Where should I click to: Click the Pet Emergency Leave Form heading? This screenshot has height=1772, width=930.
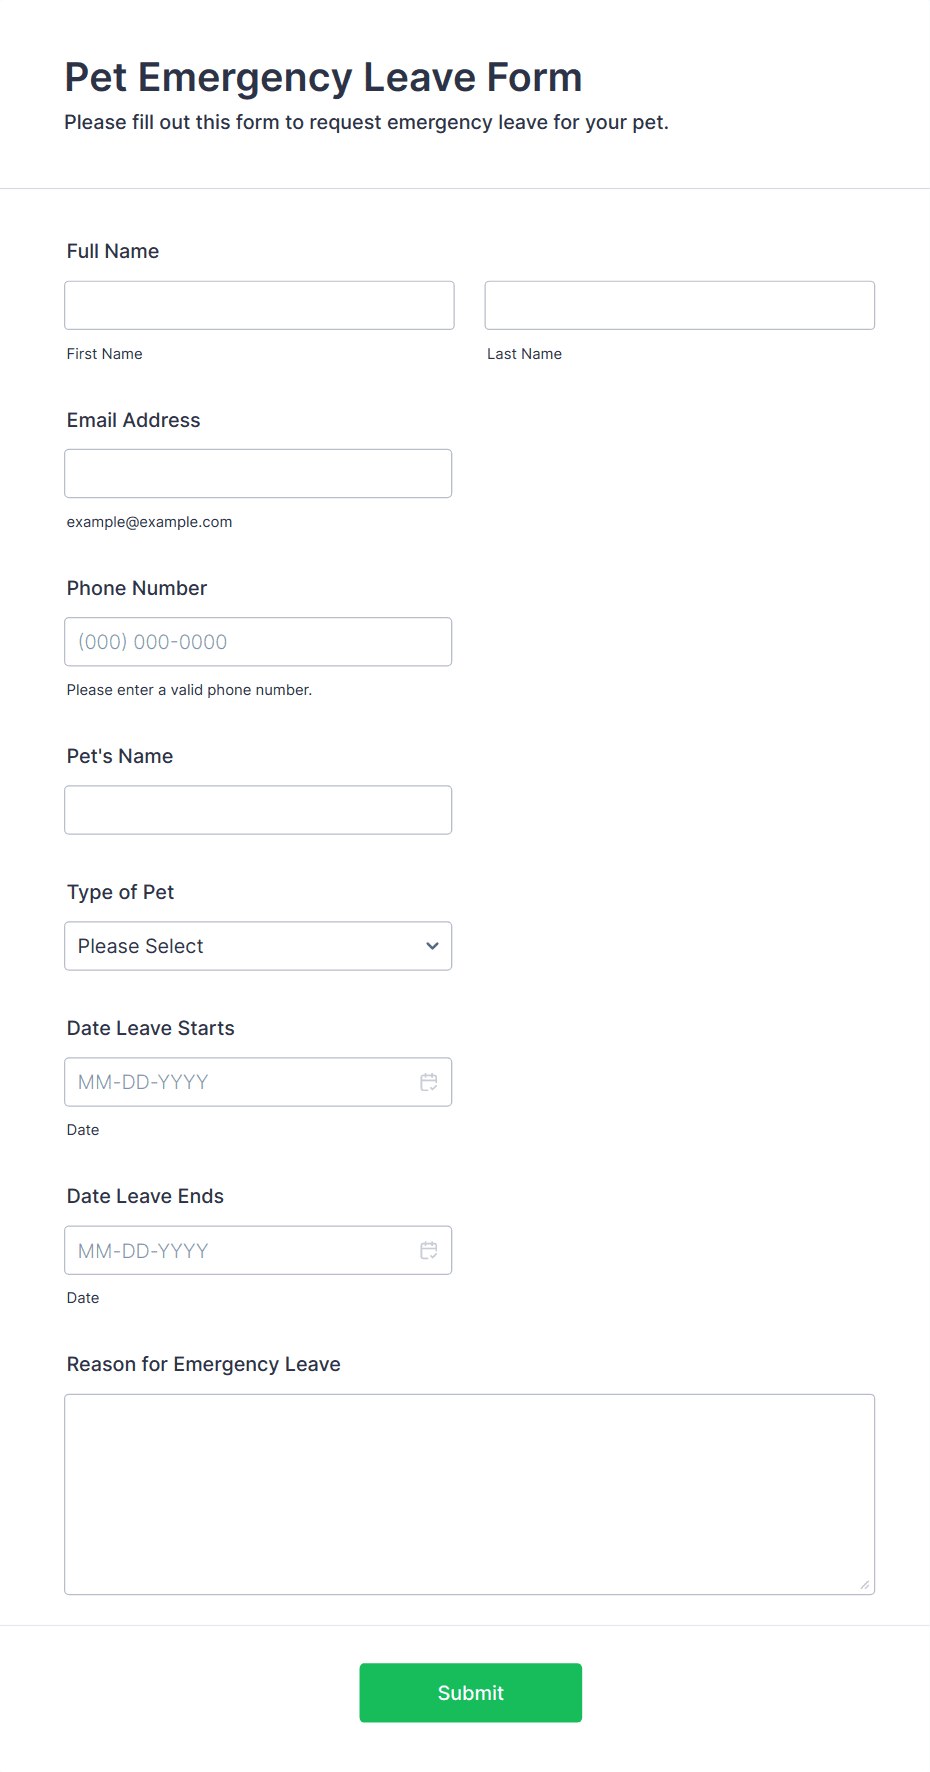323,77
